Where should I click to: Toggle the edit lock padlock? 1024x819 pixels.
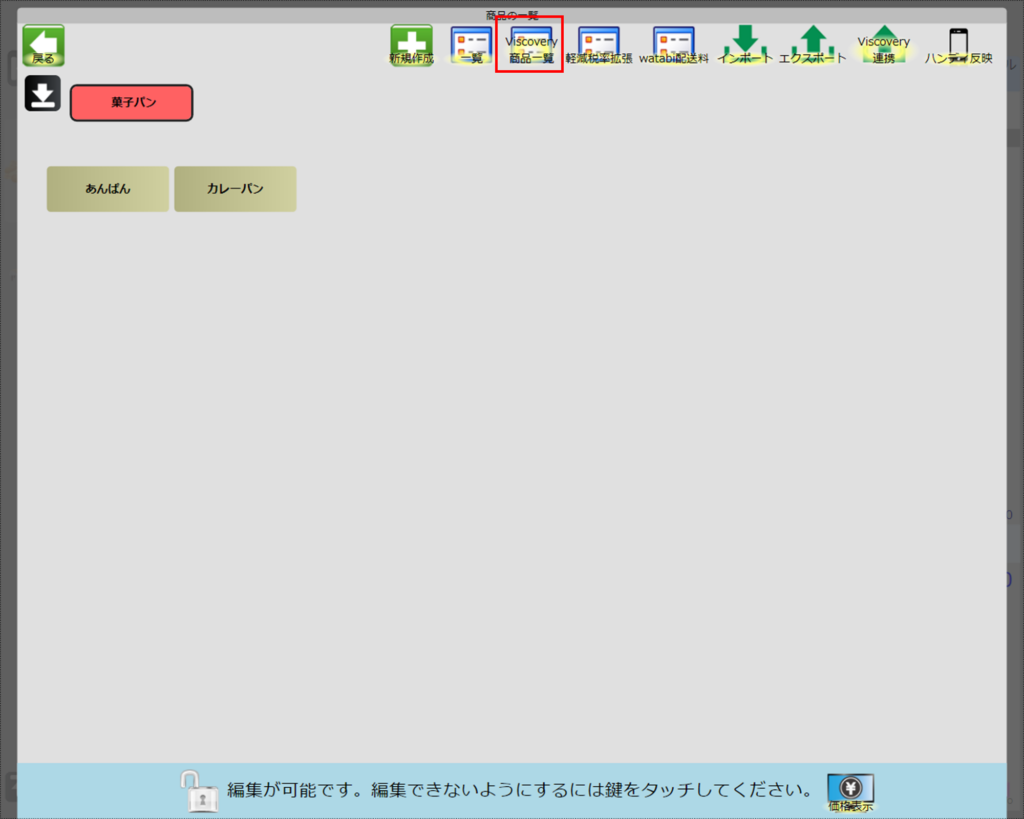198,791
